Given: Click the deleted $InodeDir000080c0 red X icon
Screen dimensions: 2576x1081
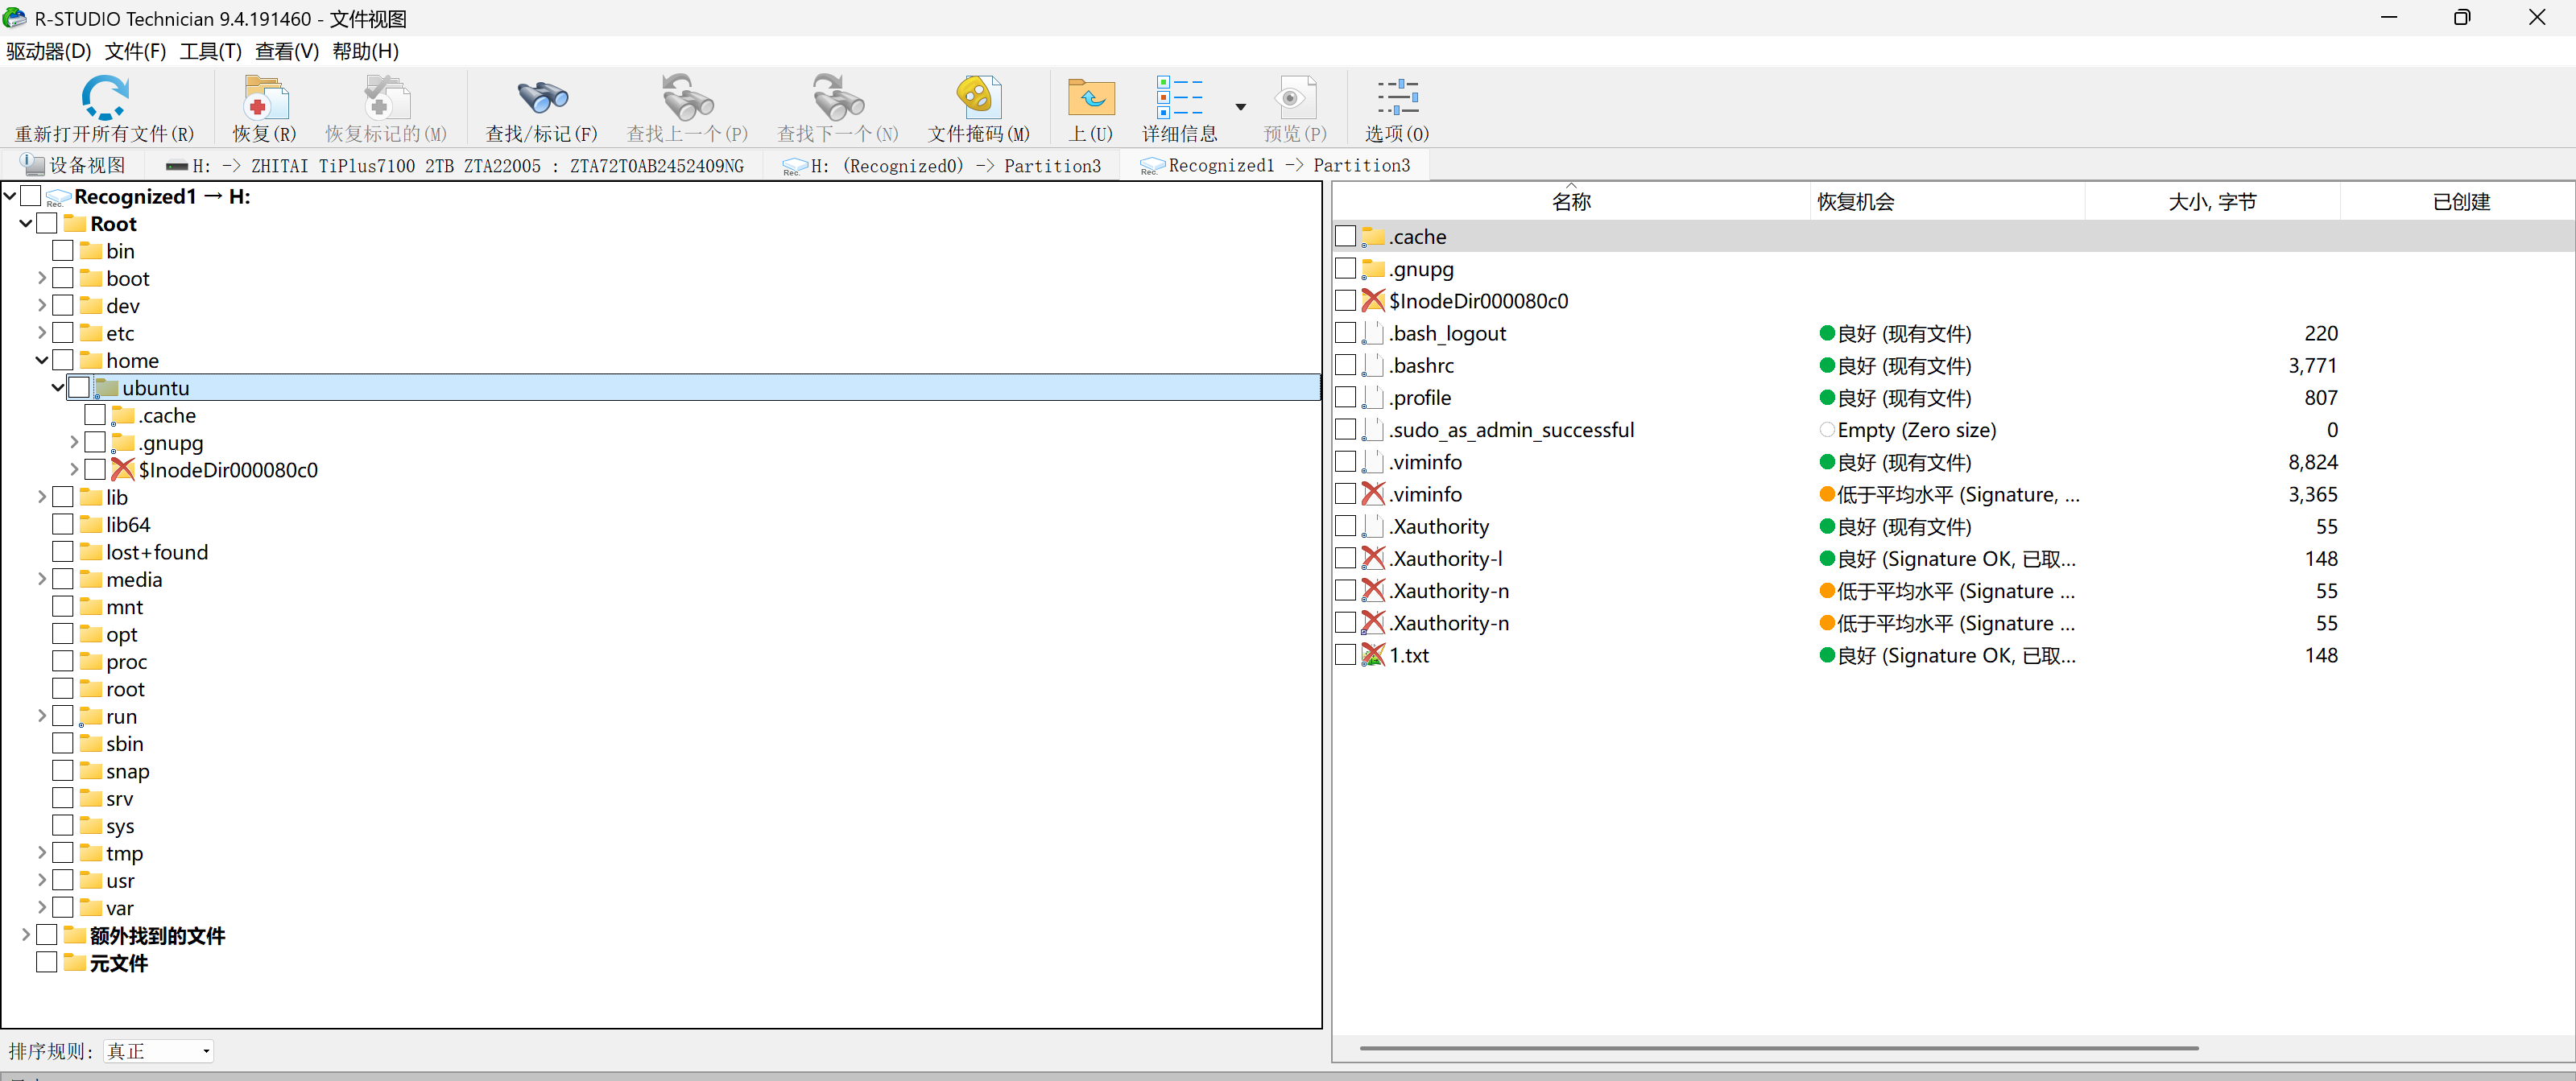Looking at the screenshot, I should (x=1373, y=301).
